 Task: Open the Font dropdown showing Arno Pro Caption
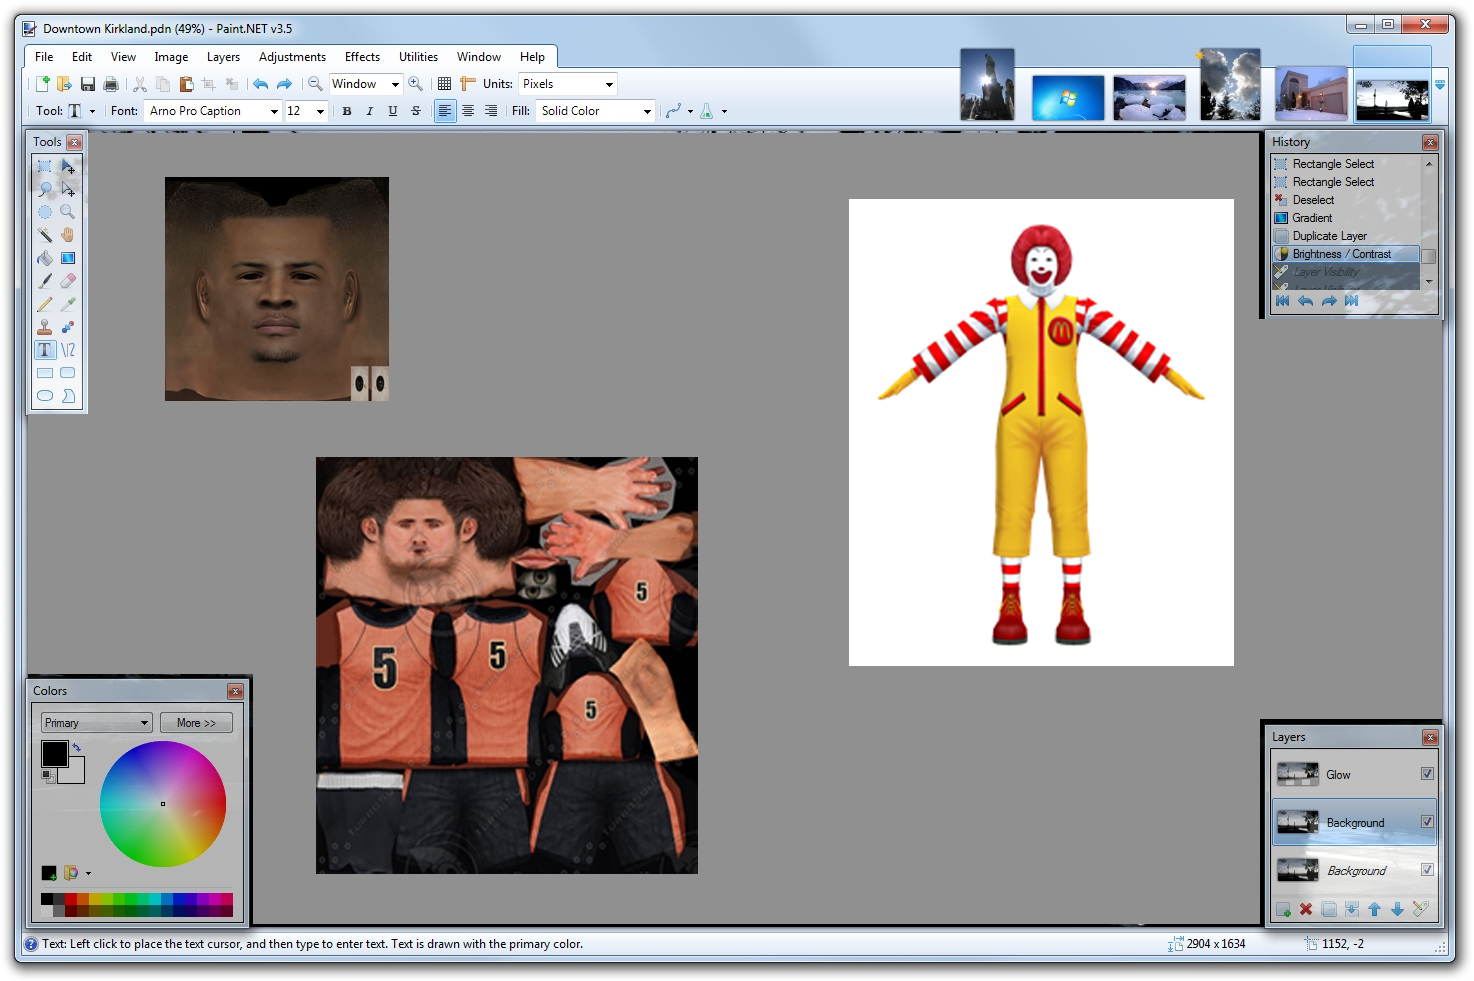273,111
